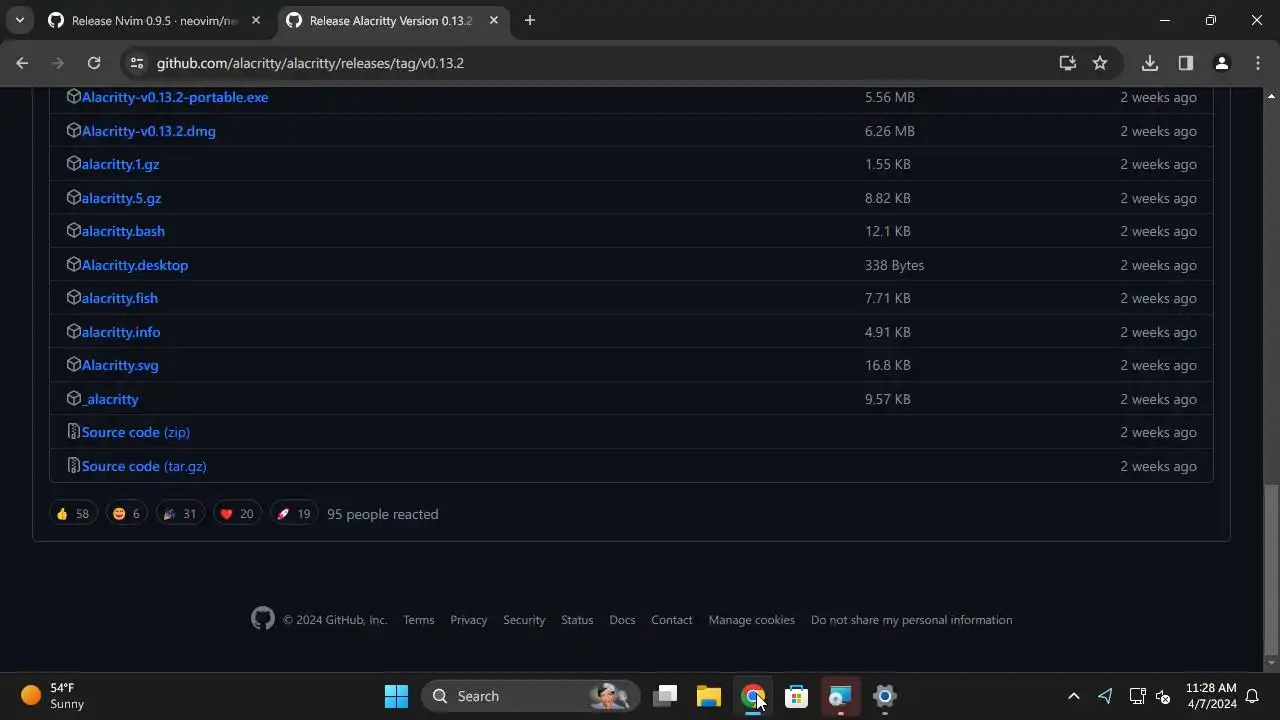This screenshot has height=720, width=1280.
Task: Open Status link in footer
Action: (x=577, y=620)
